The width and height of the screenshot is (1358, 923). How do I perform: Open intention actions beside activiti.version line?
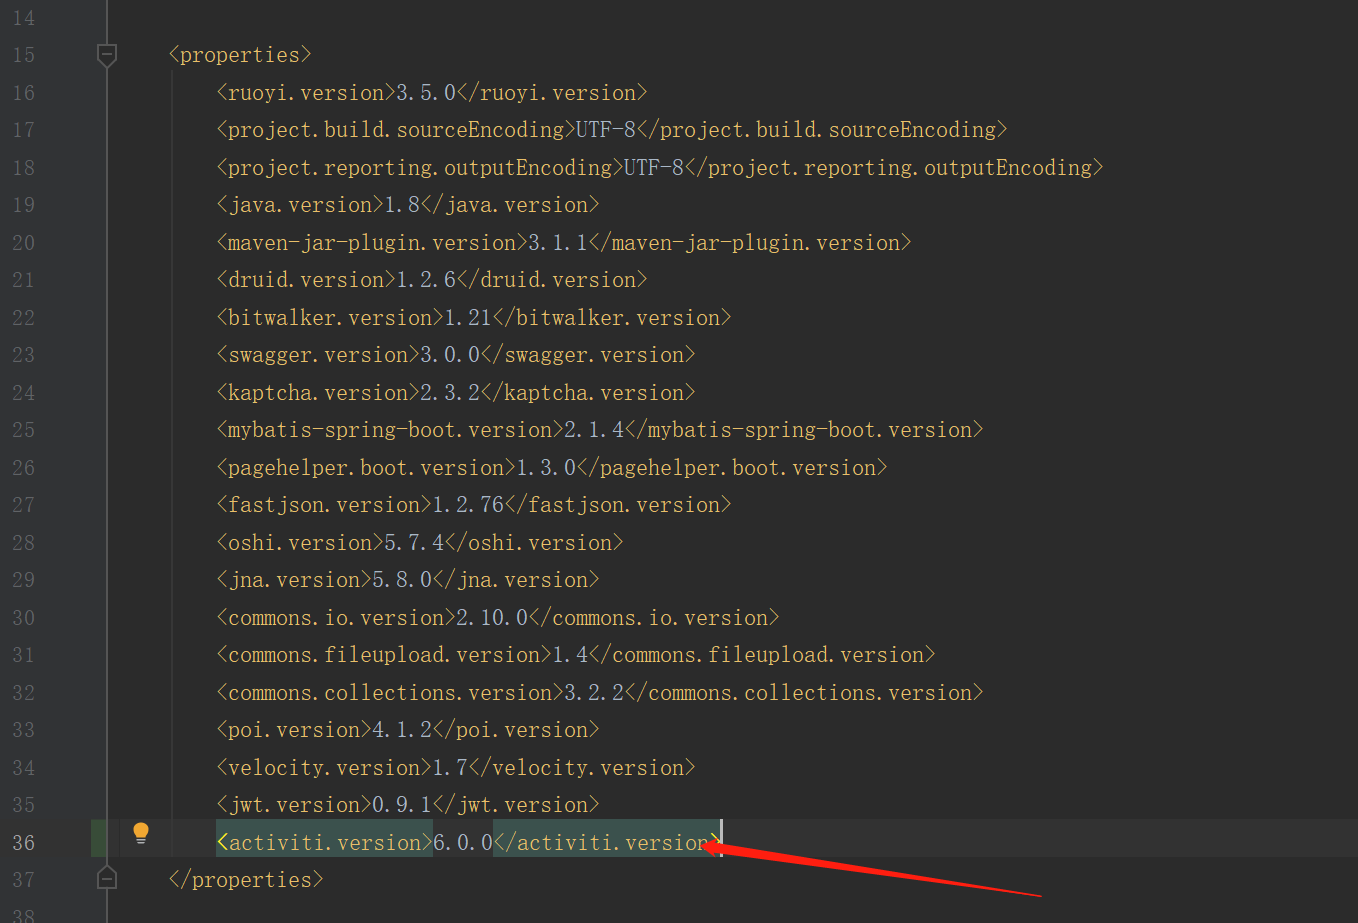pos(141,831)
